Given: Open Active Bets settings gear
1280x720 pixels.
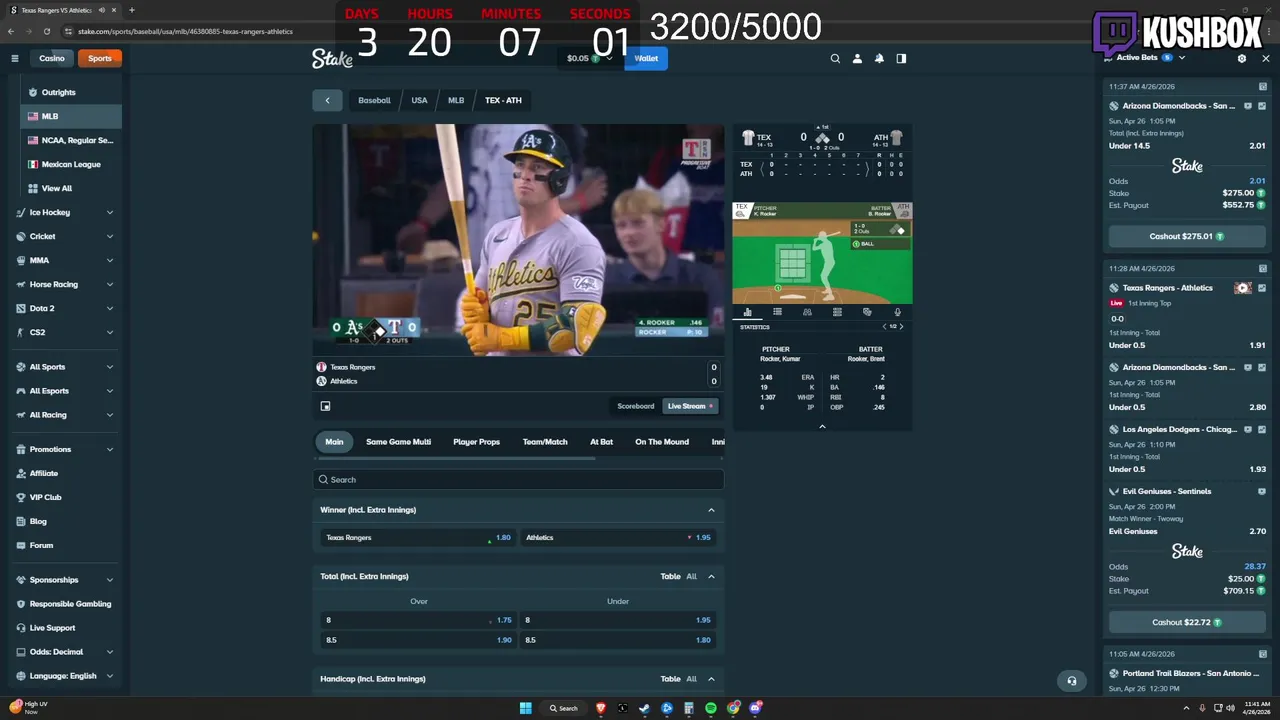Looking at the screenshot, I should coord(1242,58).
